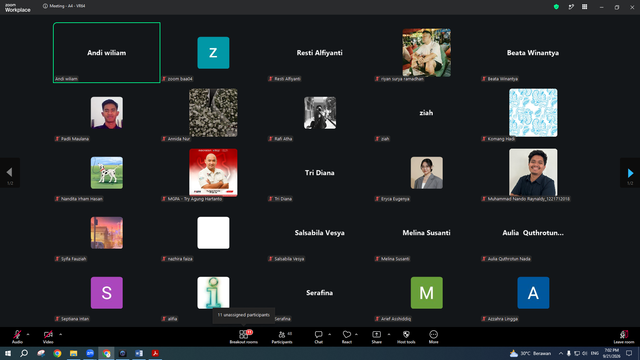Viewport: 640px width, 360px height.
Task: Select Azzahra Lingga blue A avatar
Action: (533, 293)
